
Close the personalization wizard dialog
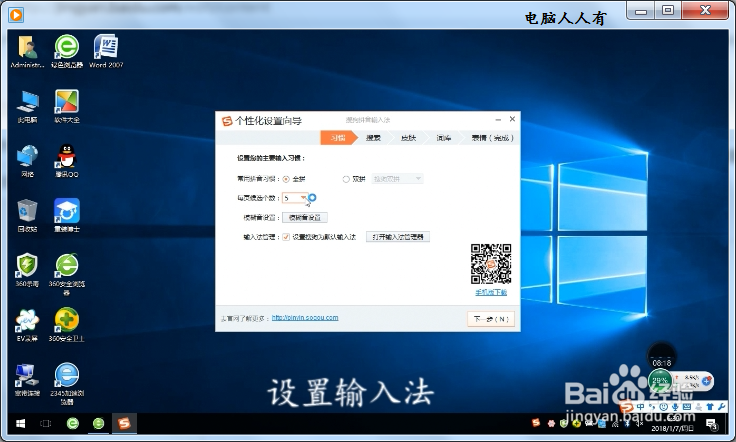pyautogui.click(x=512, y=119)
